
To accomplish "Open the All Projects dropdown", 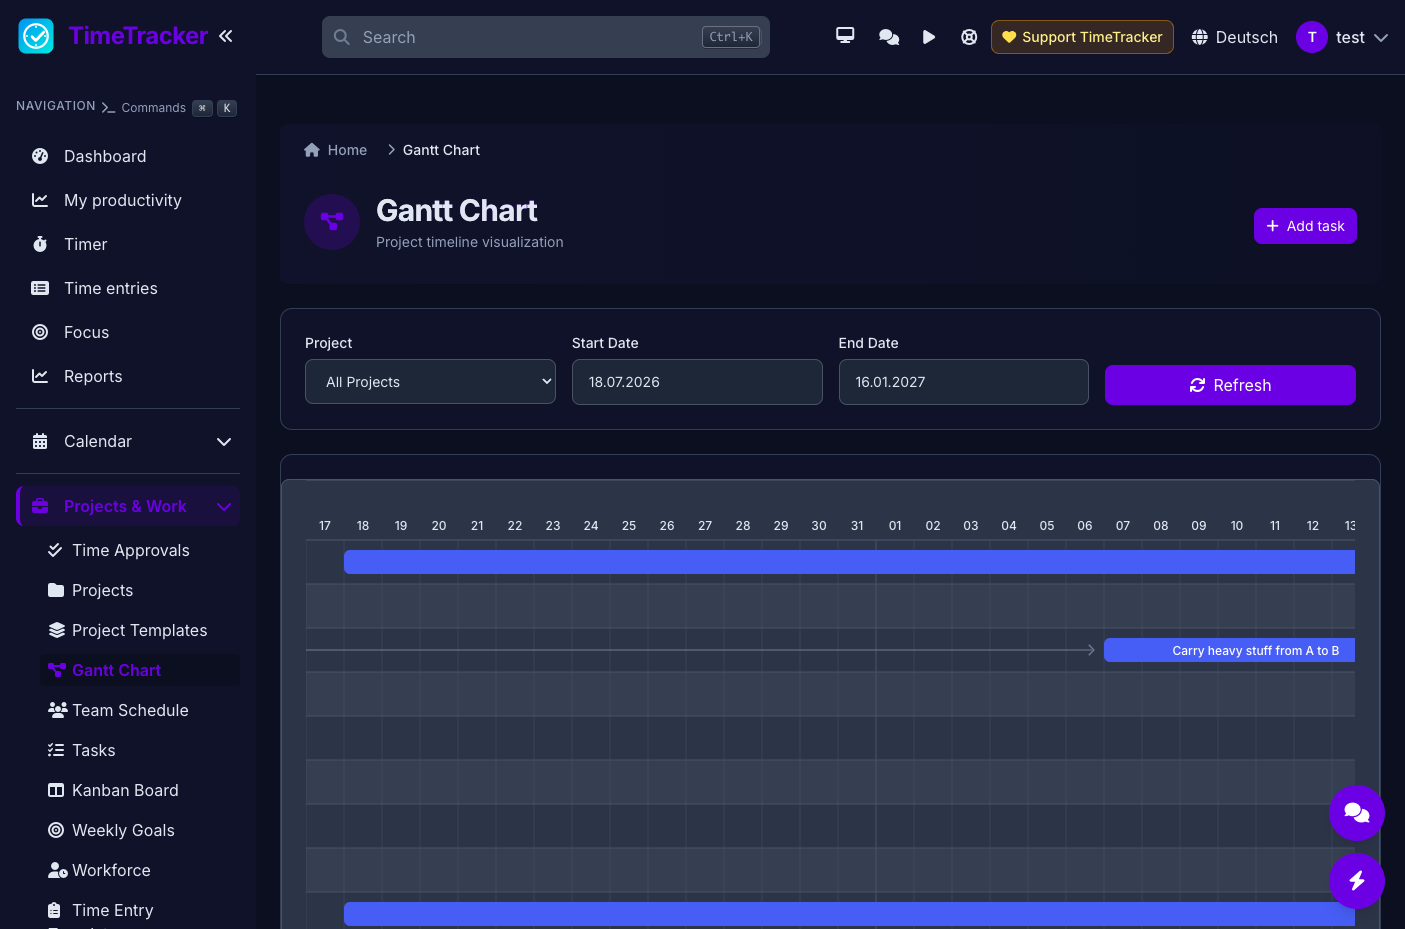I will click(430, 382).
